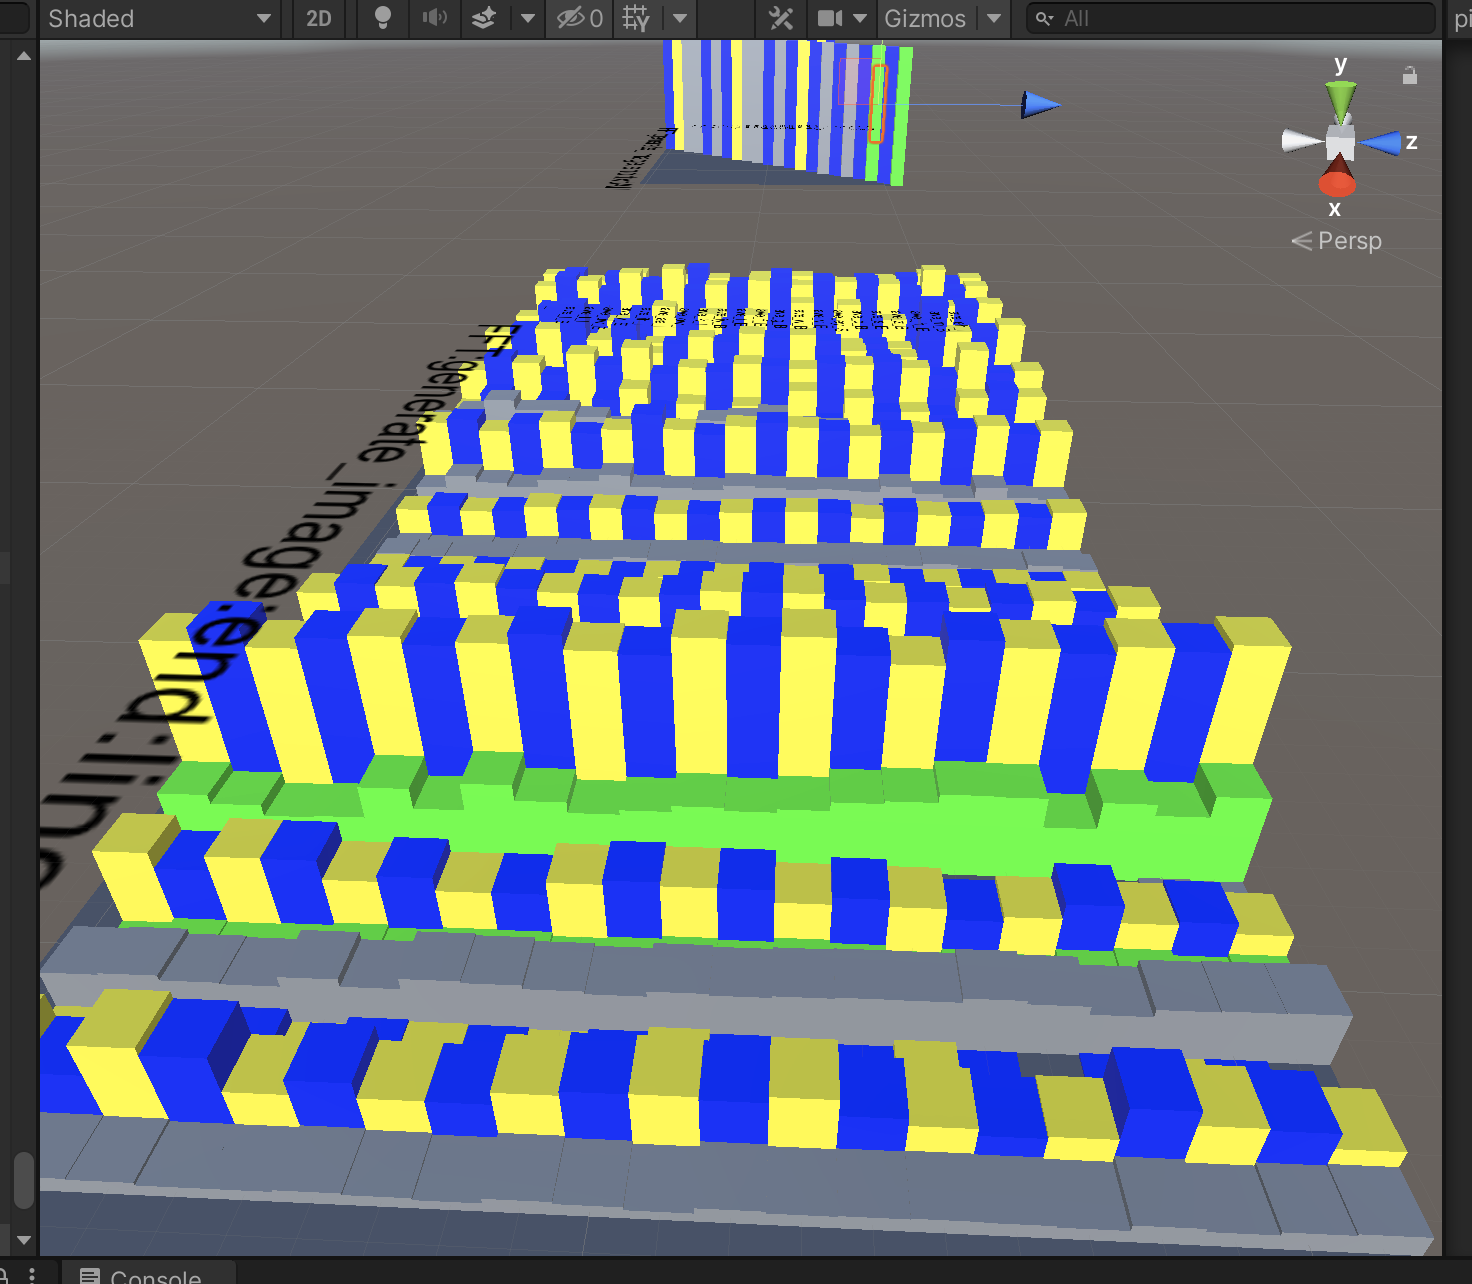Mute scene audio with the speaker icon
This screenshot has width=1472, height=1284.
tap(434, 19)
